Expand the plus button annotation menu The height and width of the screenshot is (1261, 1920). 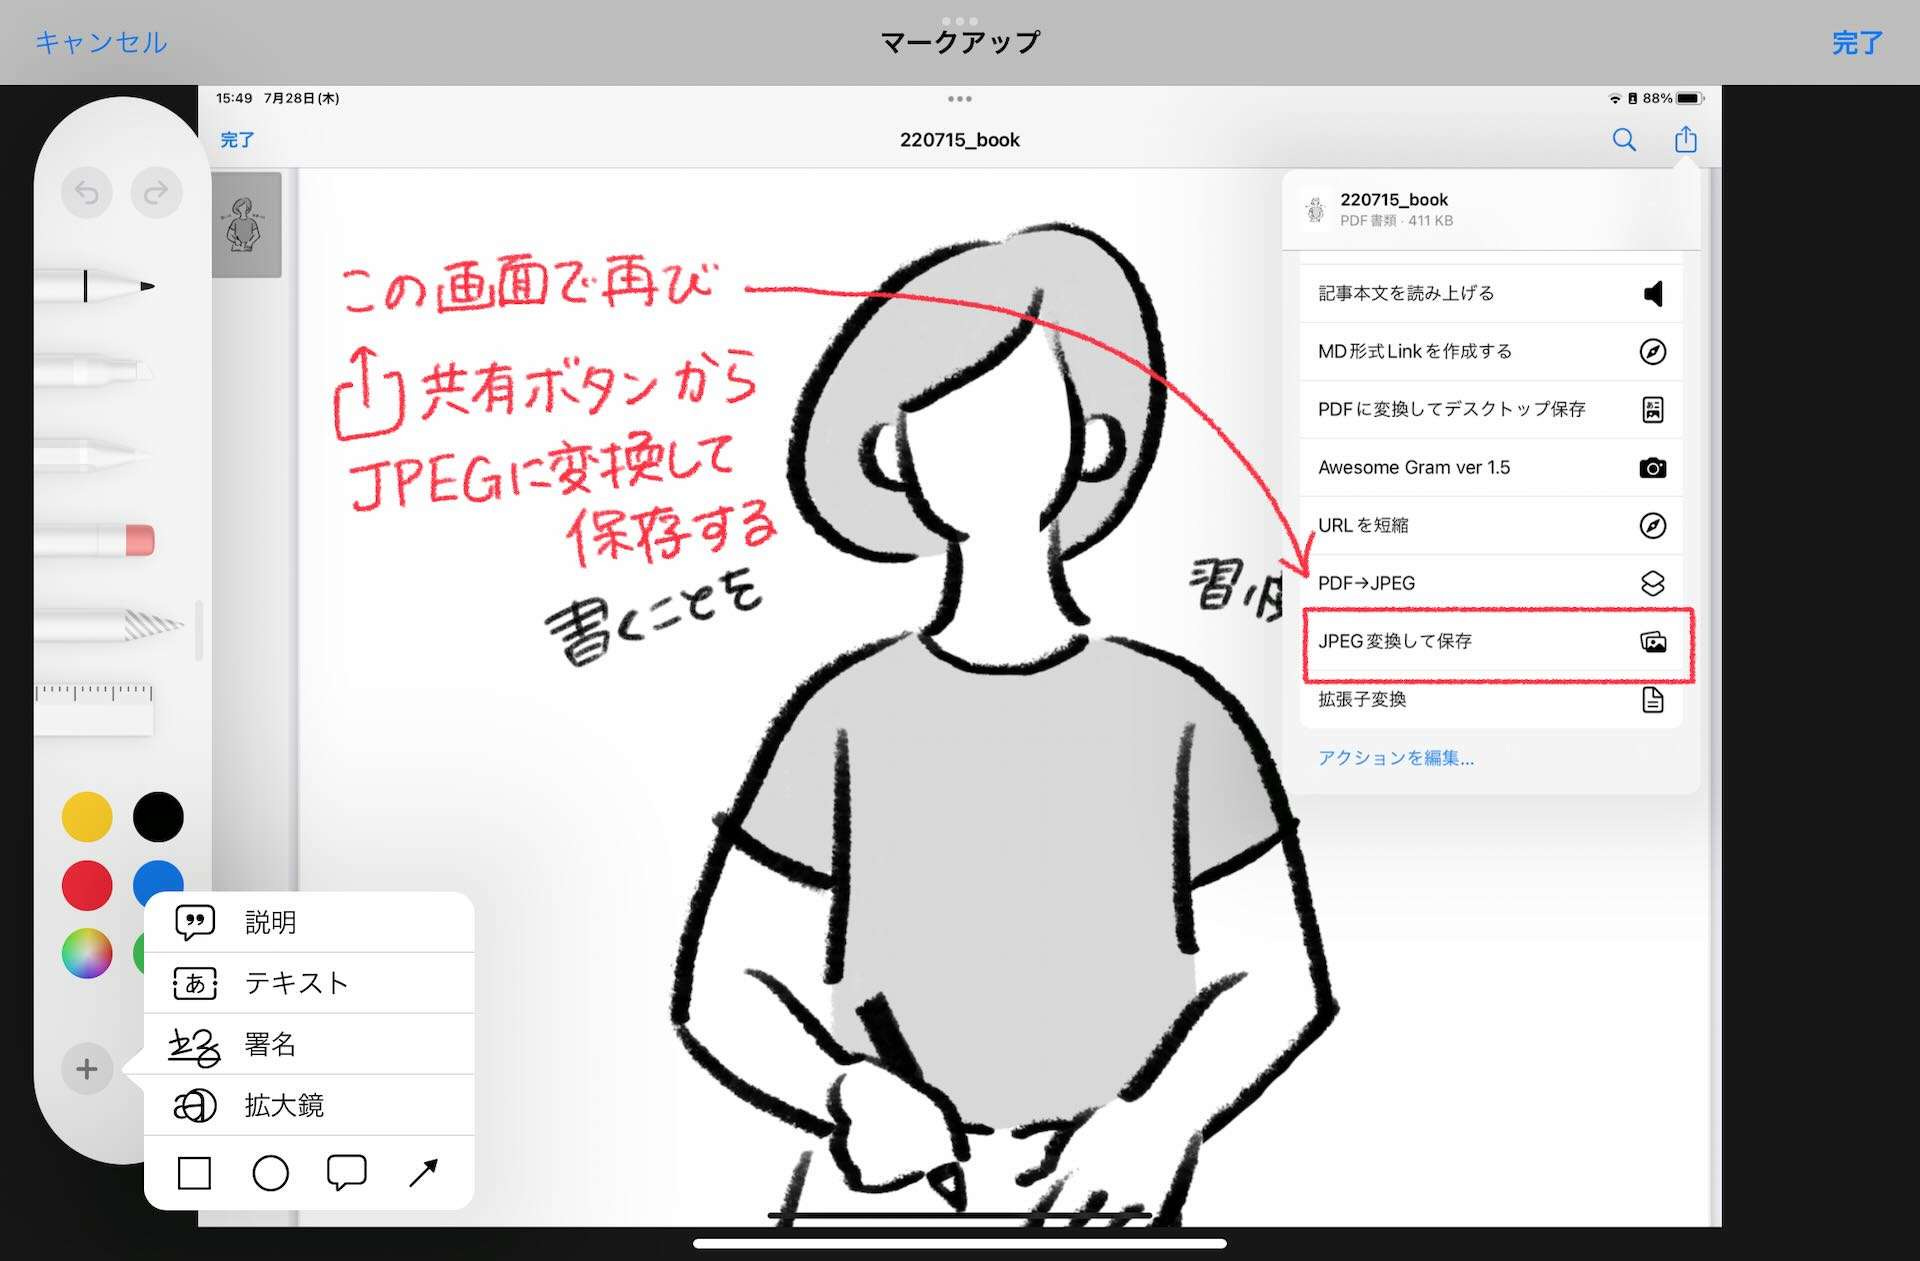86,1069
